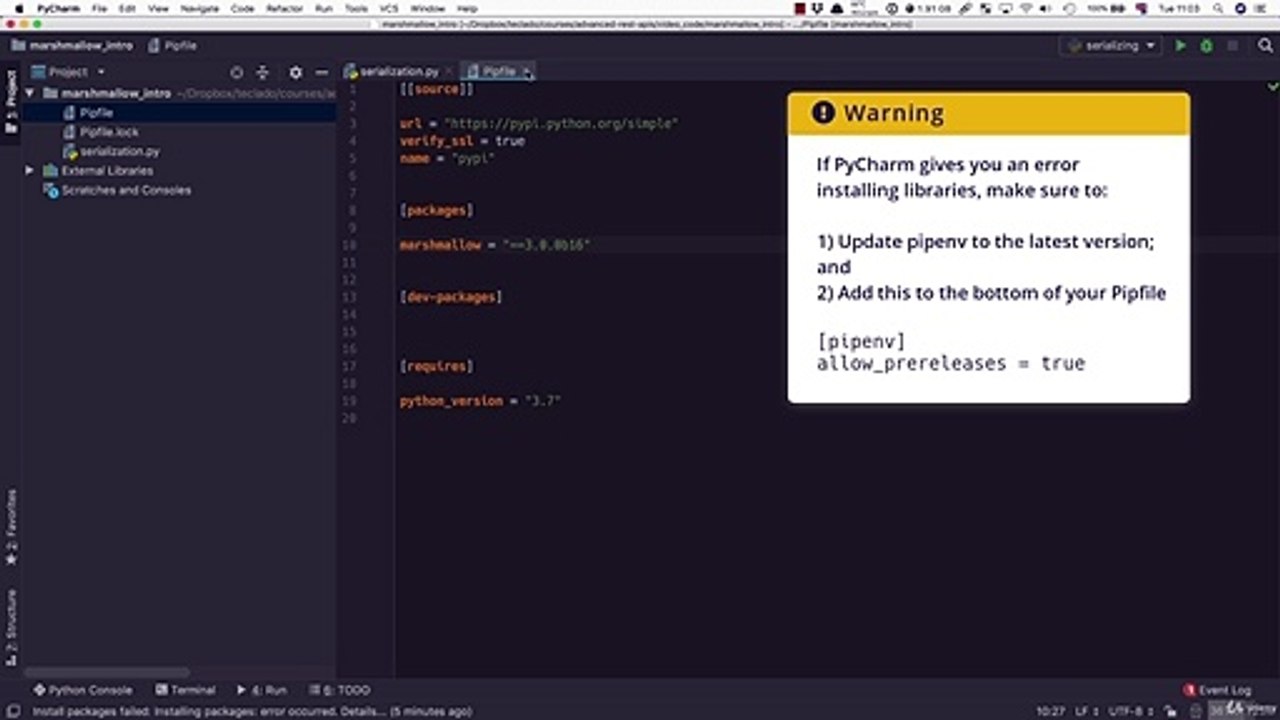Open the Window menu
1280x720 pixels.
coord(428,8)
